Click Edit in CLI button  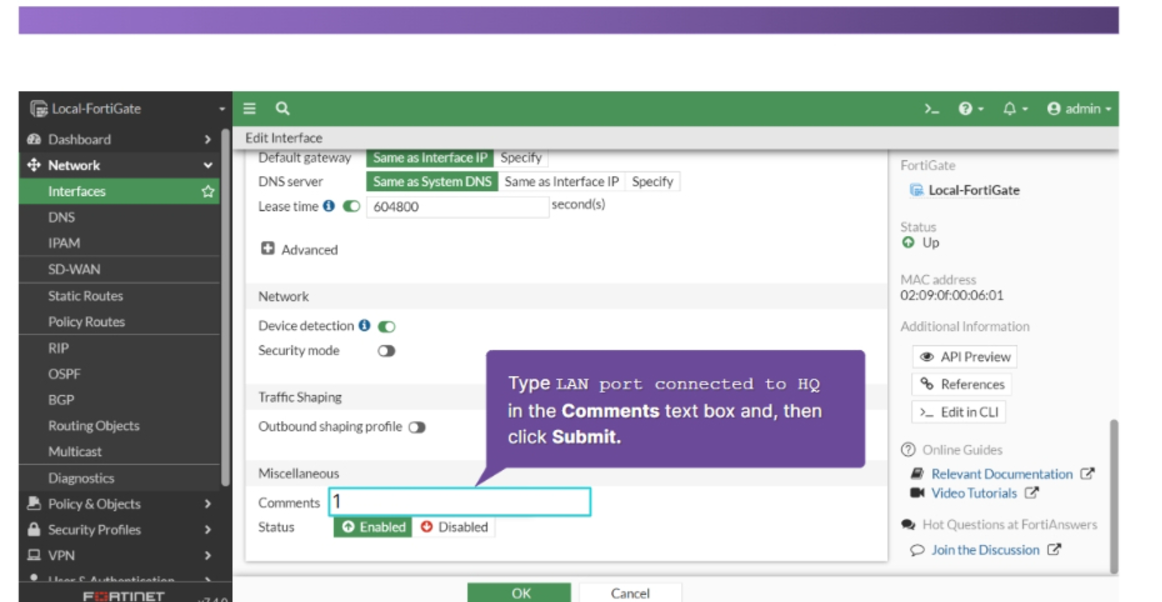(958, 412)
